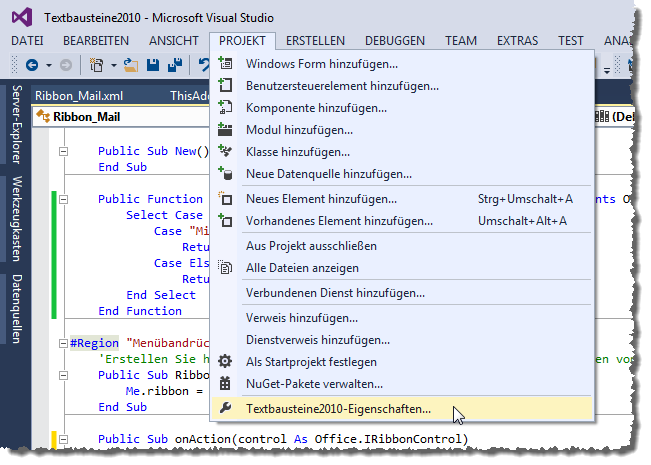Click 'Textbausteine2010-Eigenschaften...' menu item
Screen dimensions: 651x465
tap(338, 408)
